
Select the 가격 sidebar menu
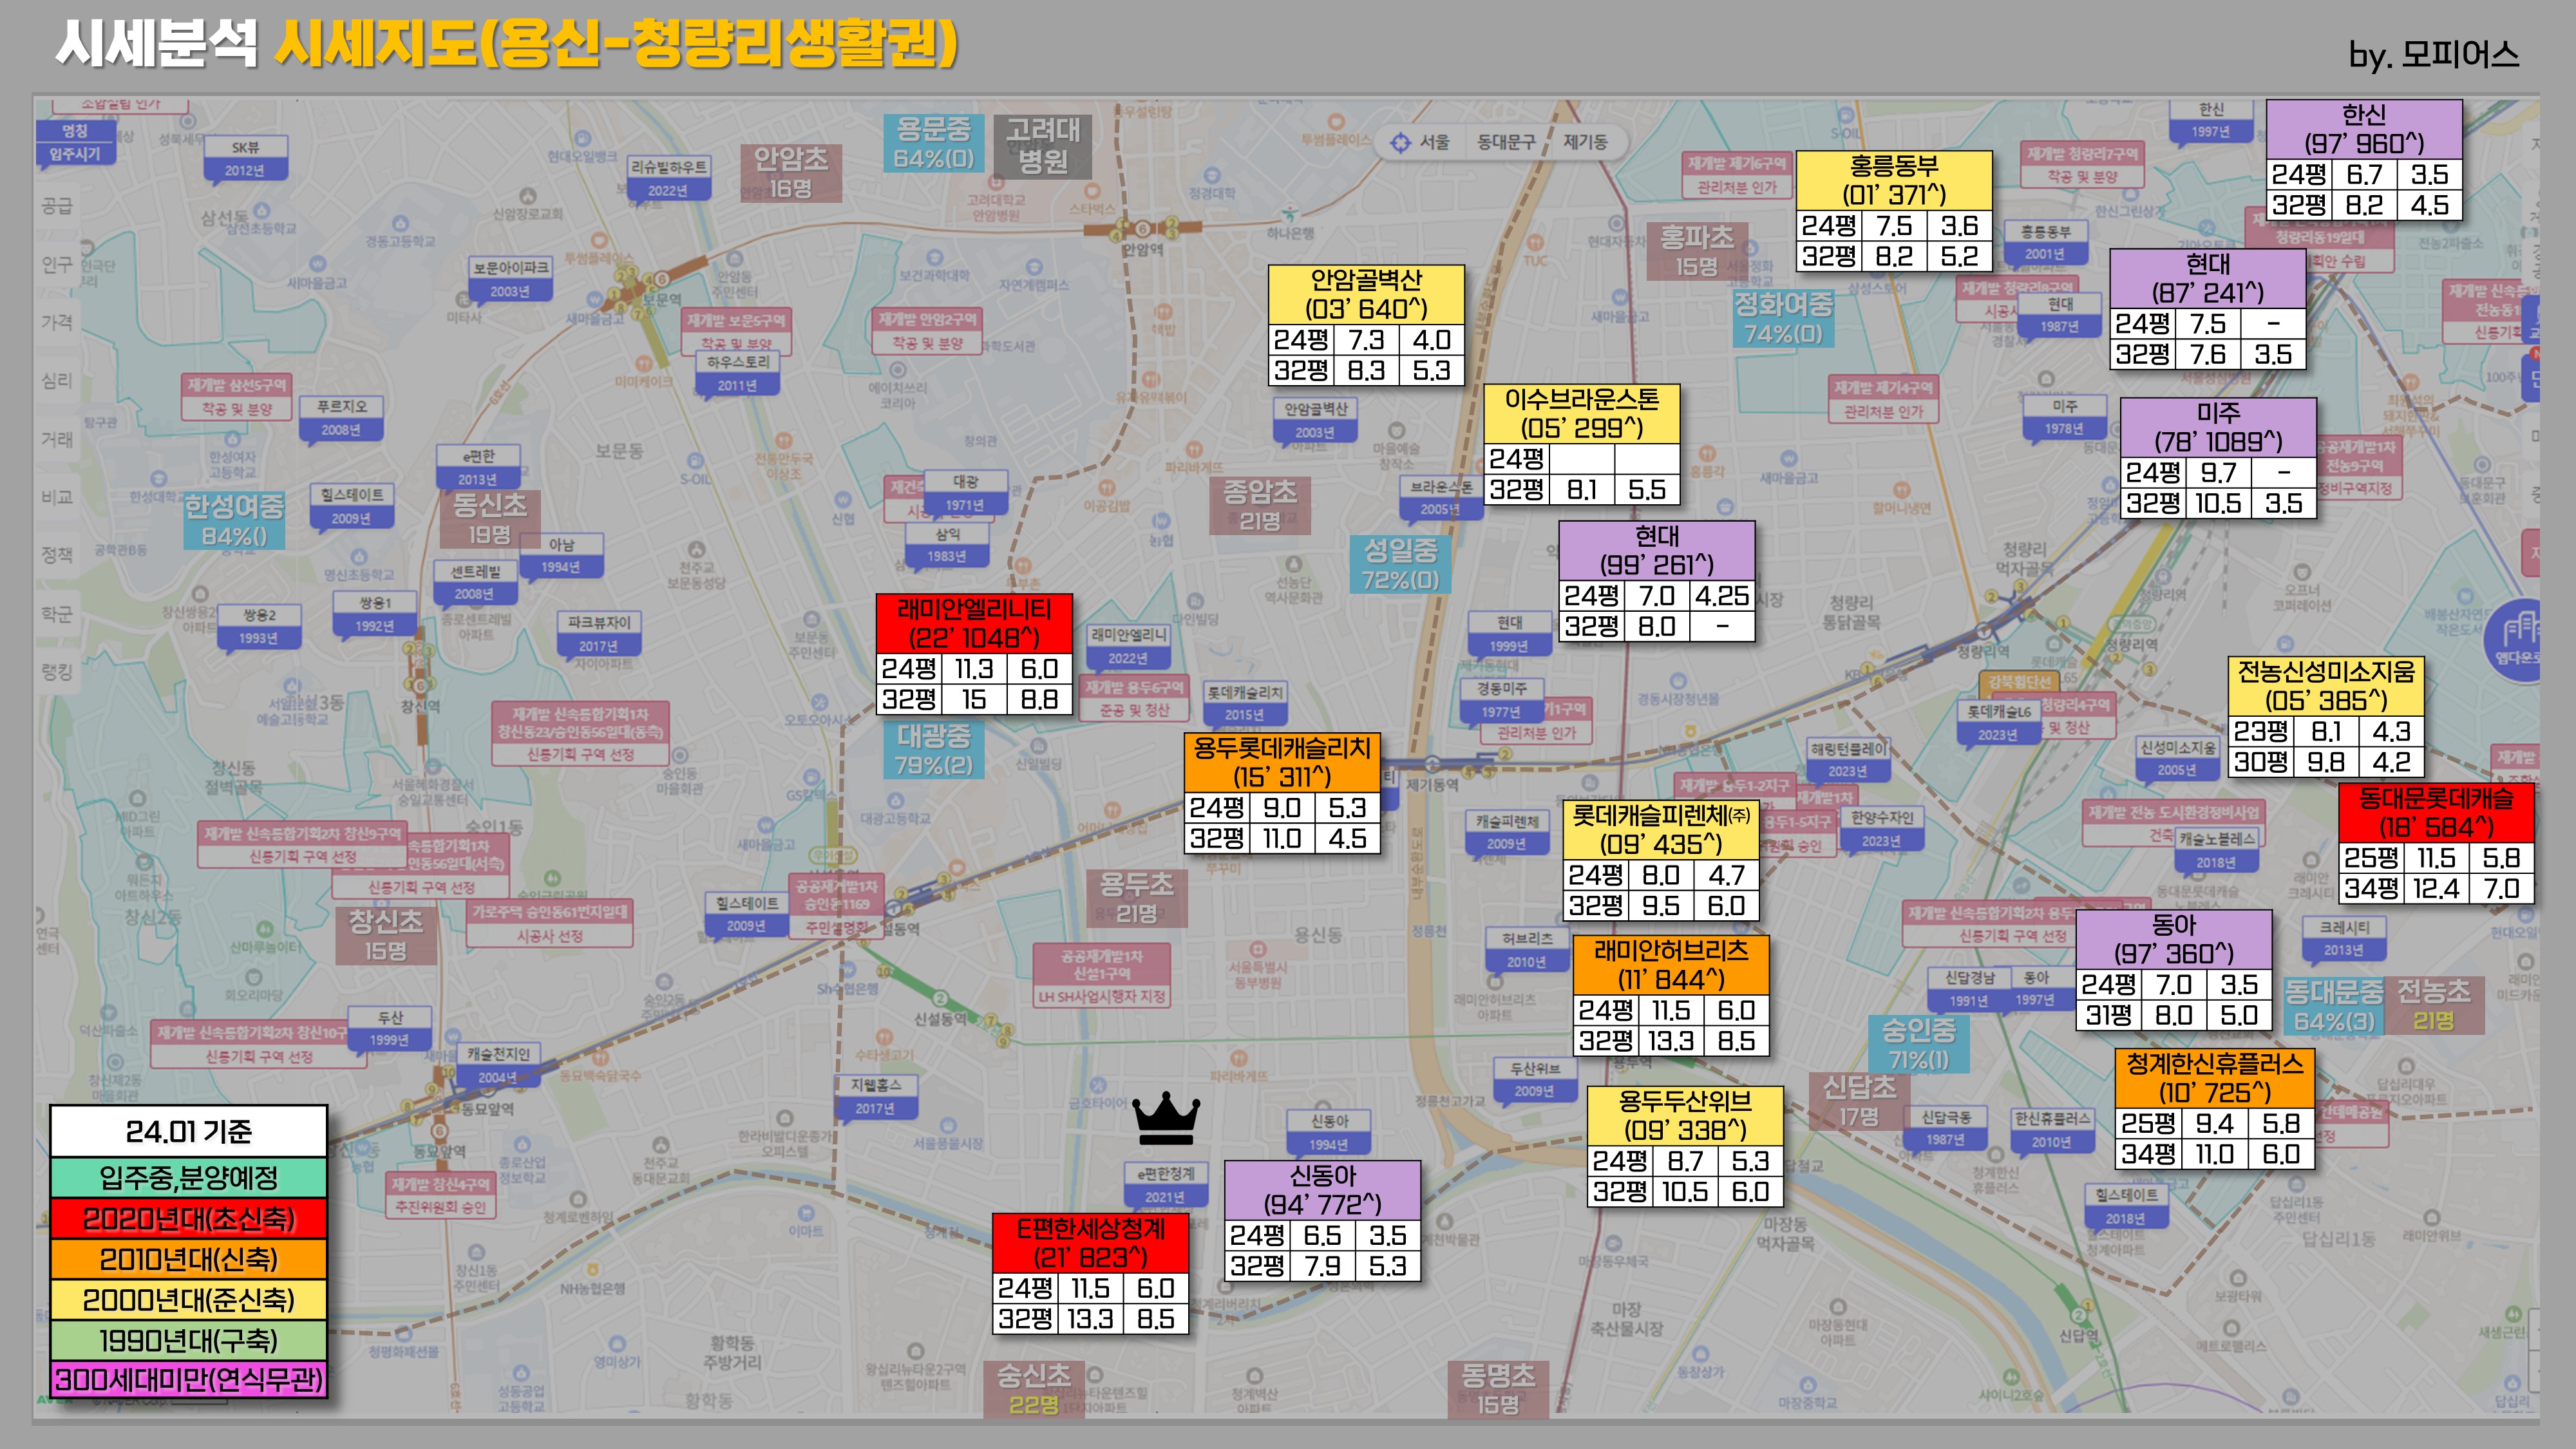[x=56, y=322]
